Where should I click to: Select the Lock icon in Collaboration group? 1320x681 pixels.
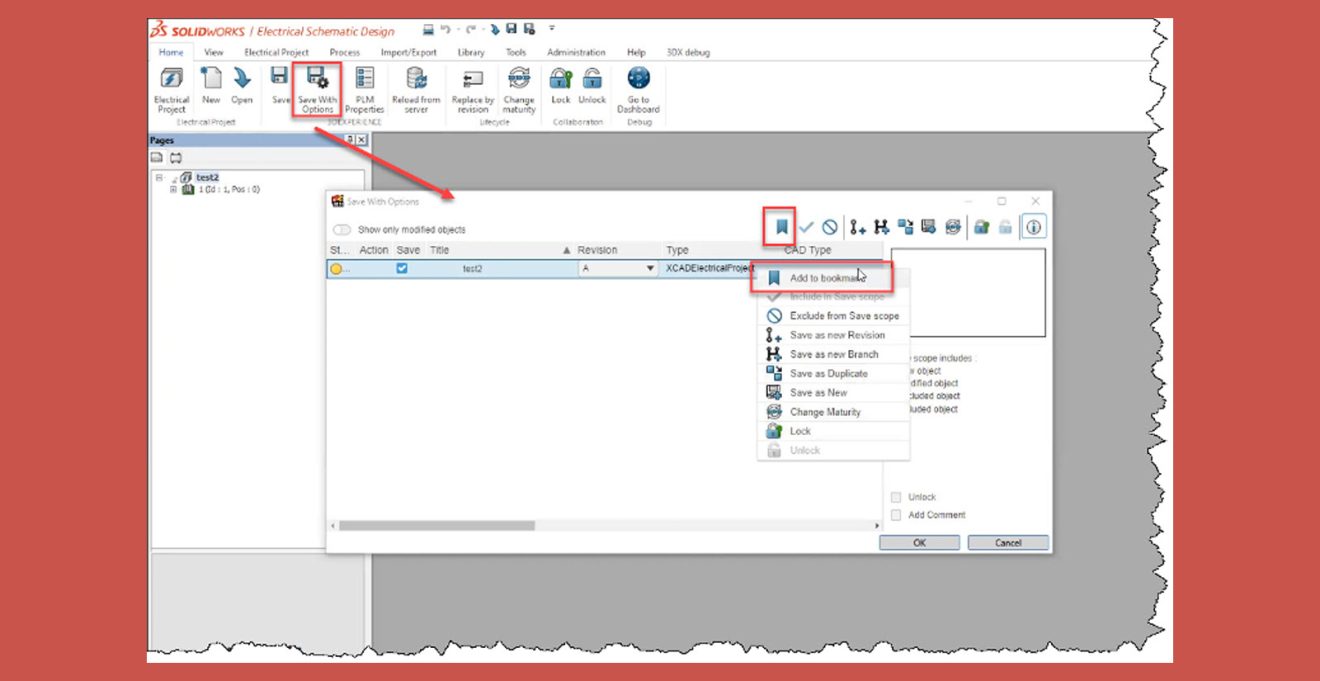[564, 89]
